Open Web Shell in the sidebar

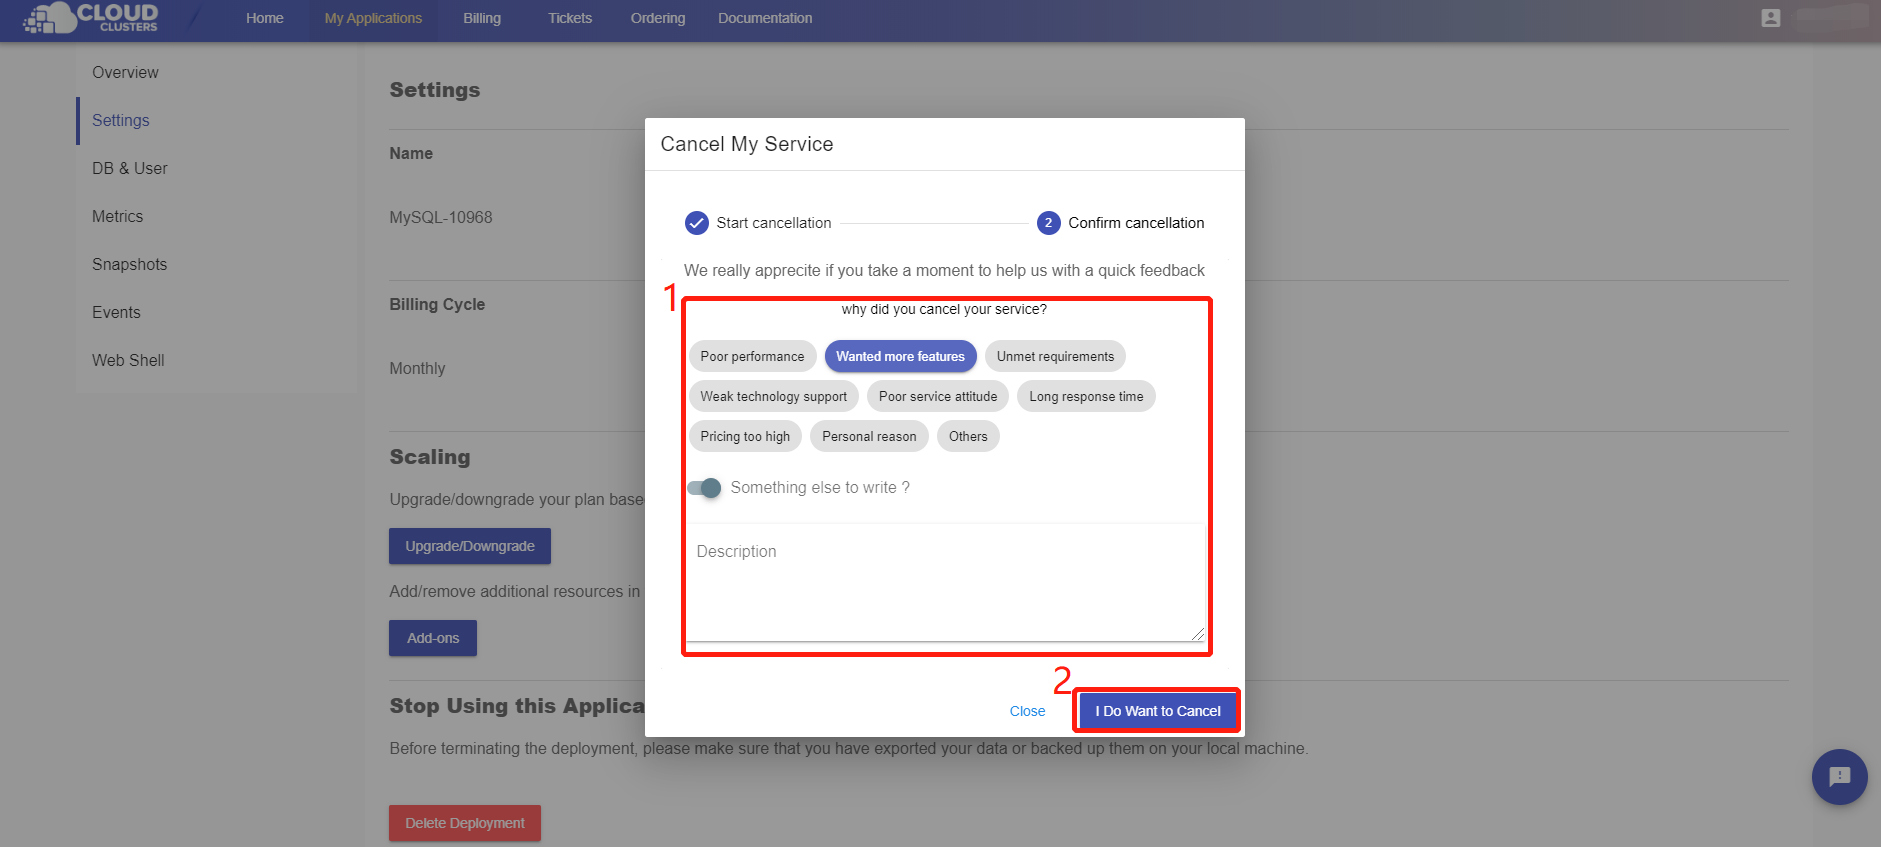[x=128, y=360]
